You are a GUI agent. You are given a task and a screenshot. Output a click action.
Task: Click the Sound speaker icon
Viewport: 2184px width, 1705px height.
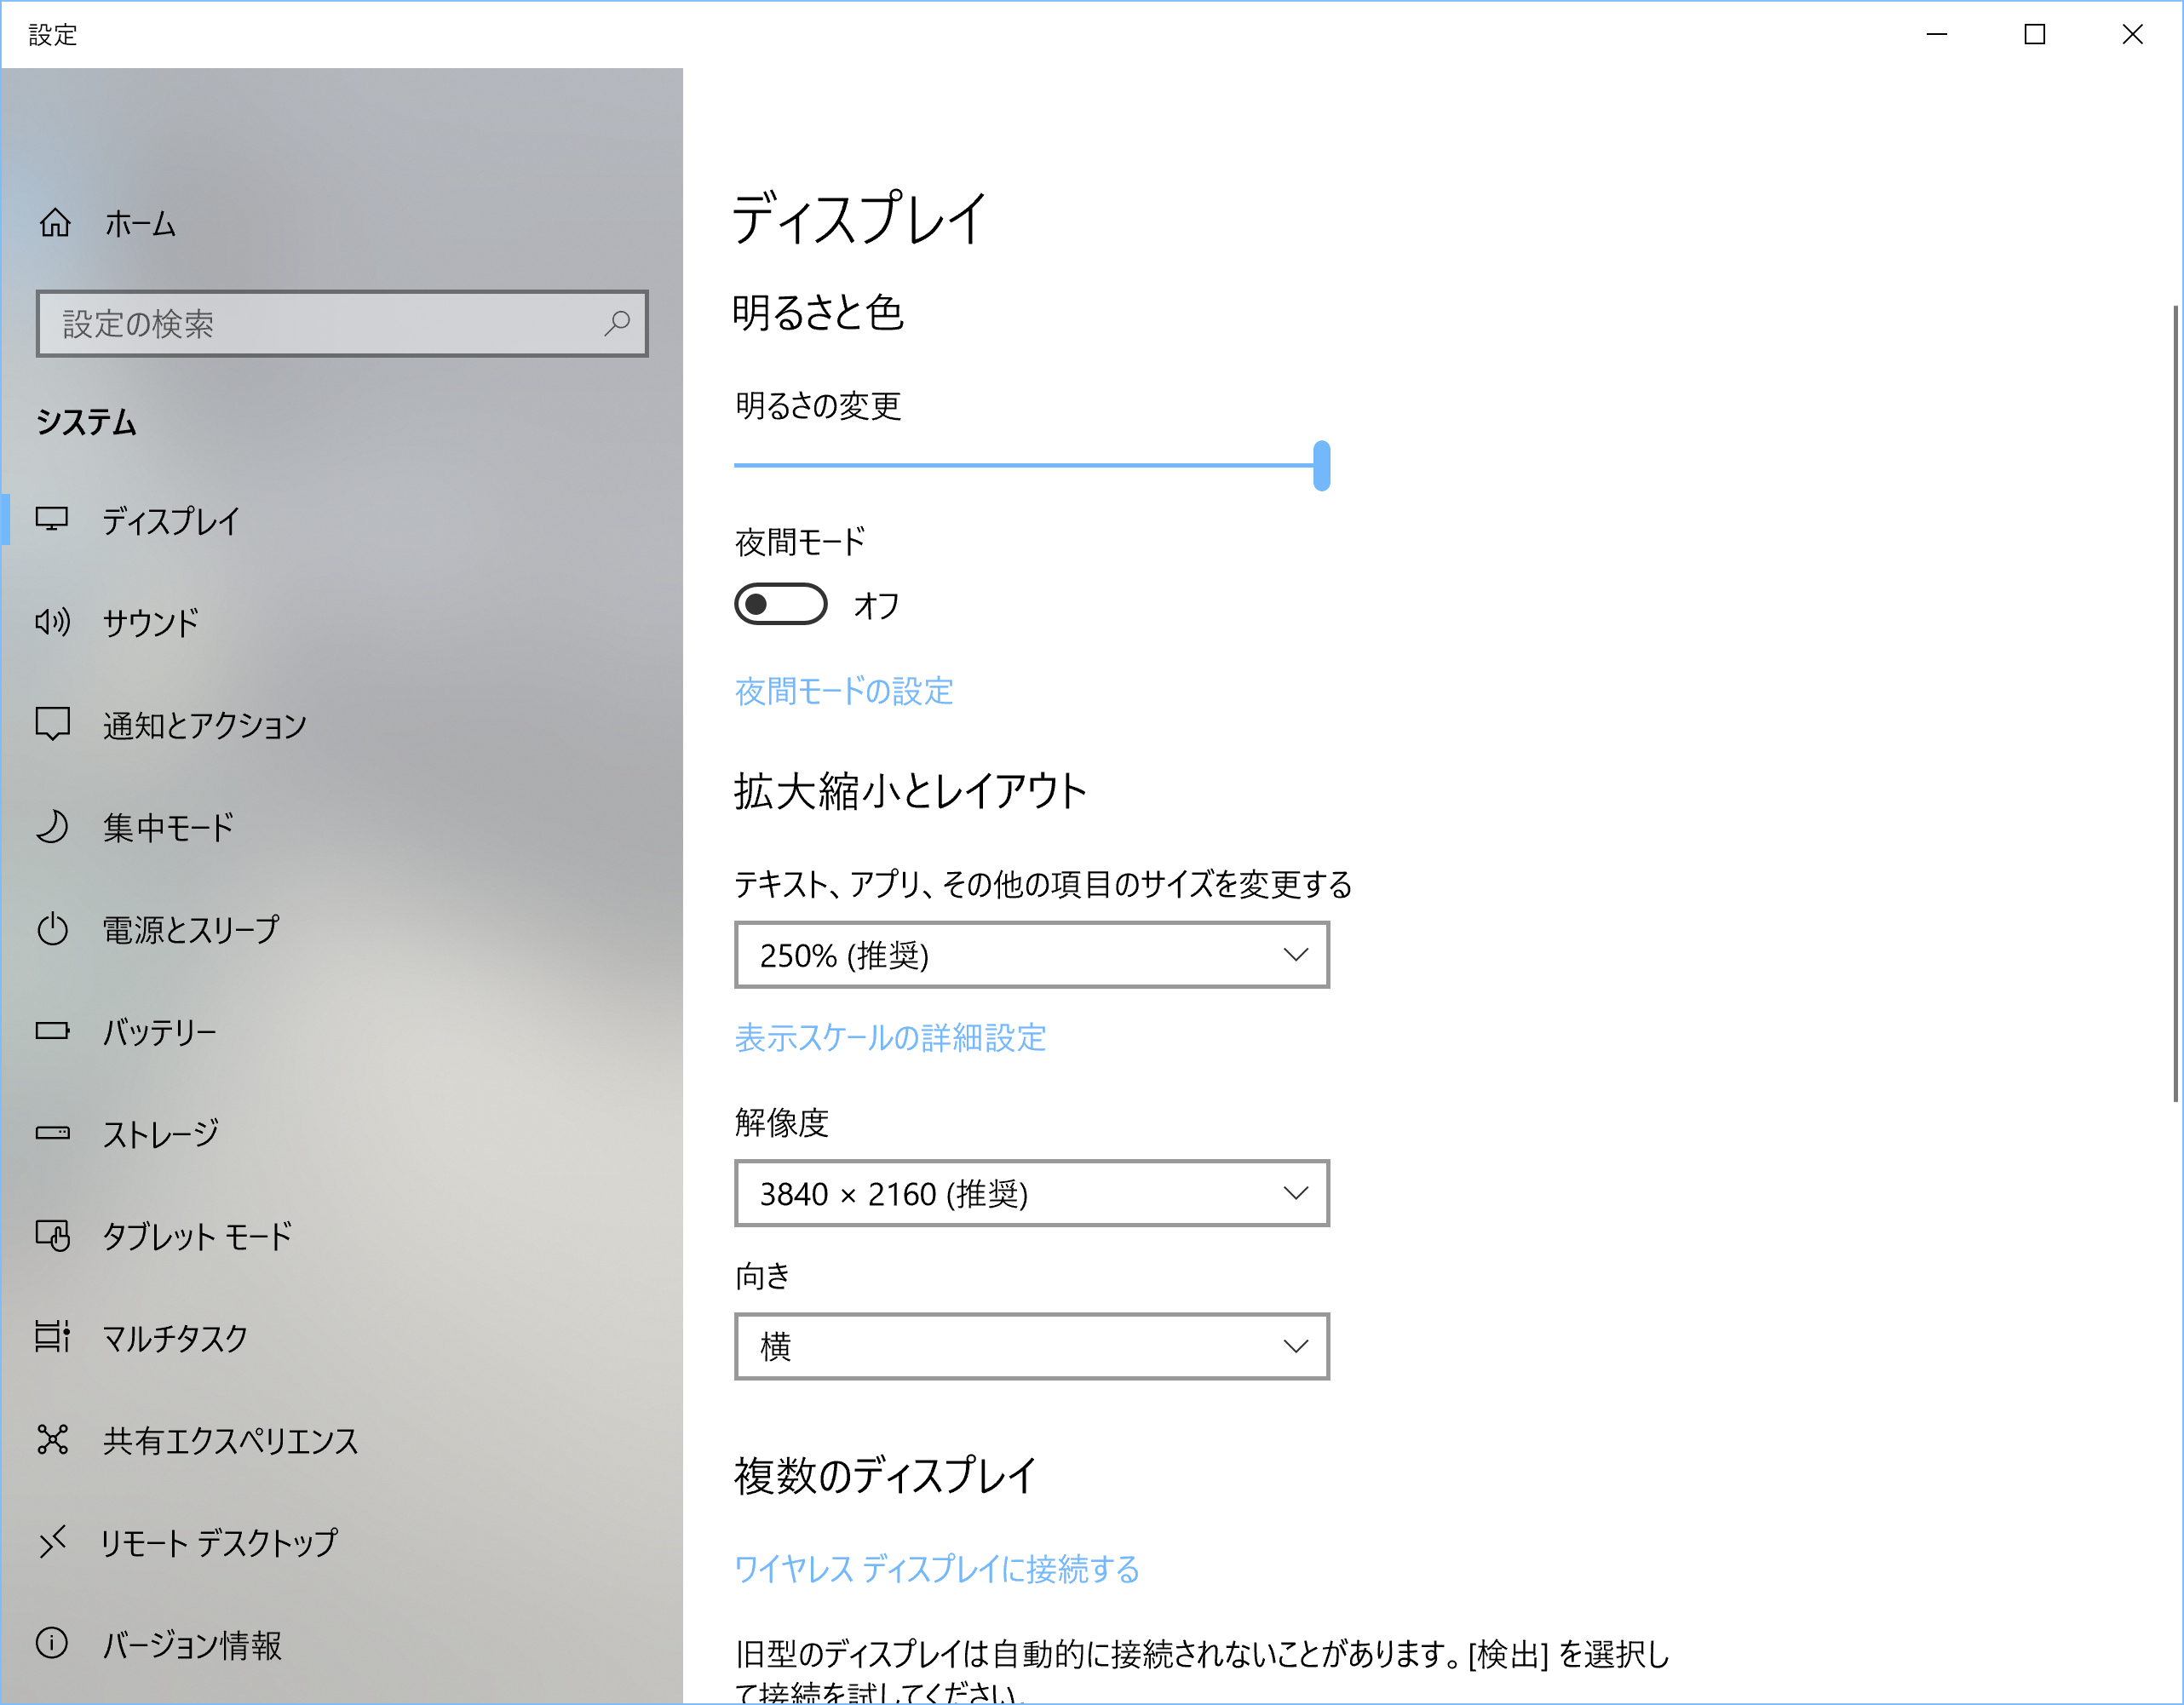tap(52, 622)
